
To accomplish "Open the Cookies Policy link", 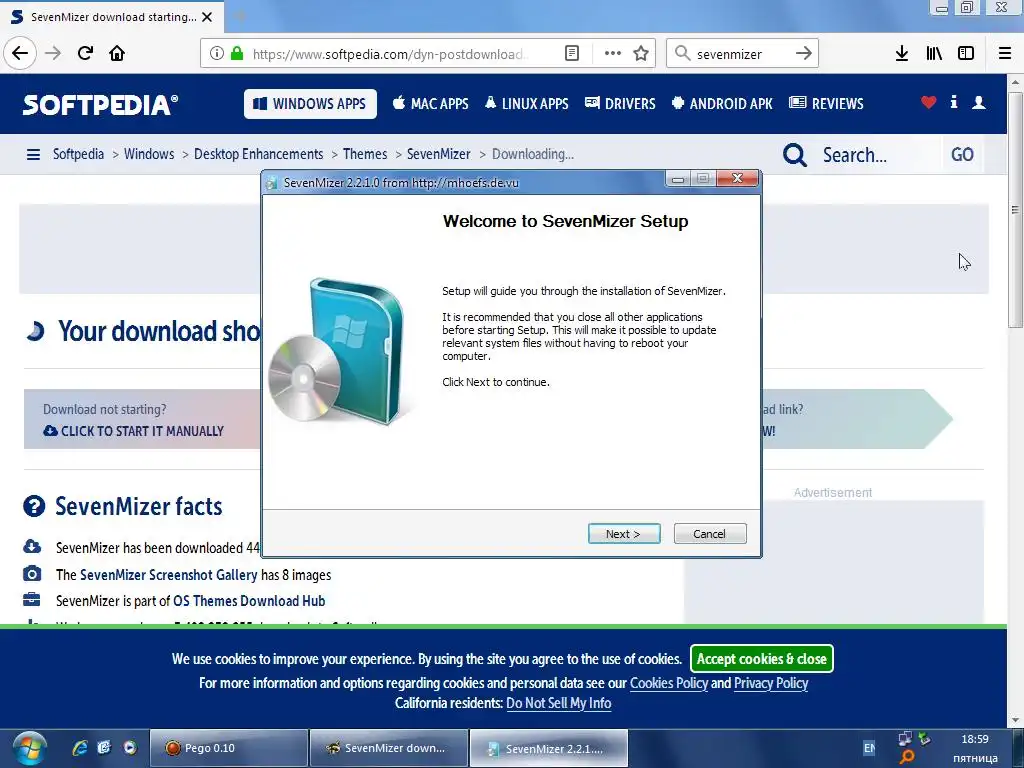I will pyautogui.click(x=669, y=683).
